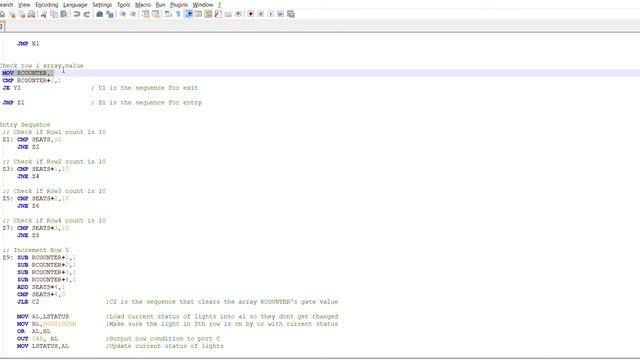Toggle synchronize vertical scrolling icon
Screen dimensions: 640x360
146,14
